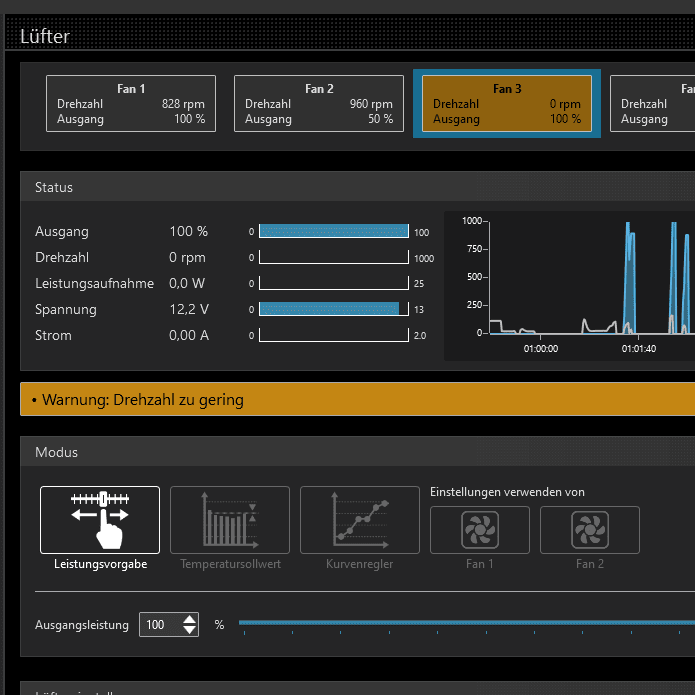The height and width of the screenshot is (695, 695).
Task: Click the Leistungsaufnahme level bar
Action: [334, 283]
